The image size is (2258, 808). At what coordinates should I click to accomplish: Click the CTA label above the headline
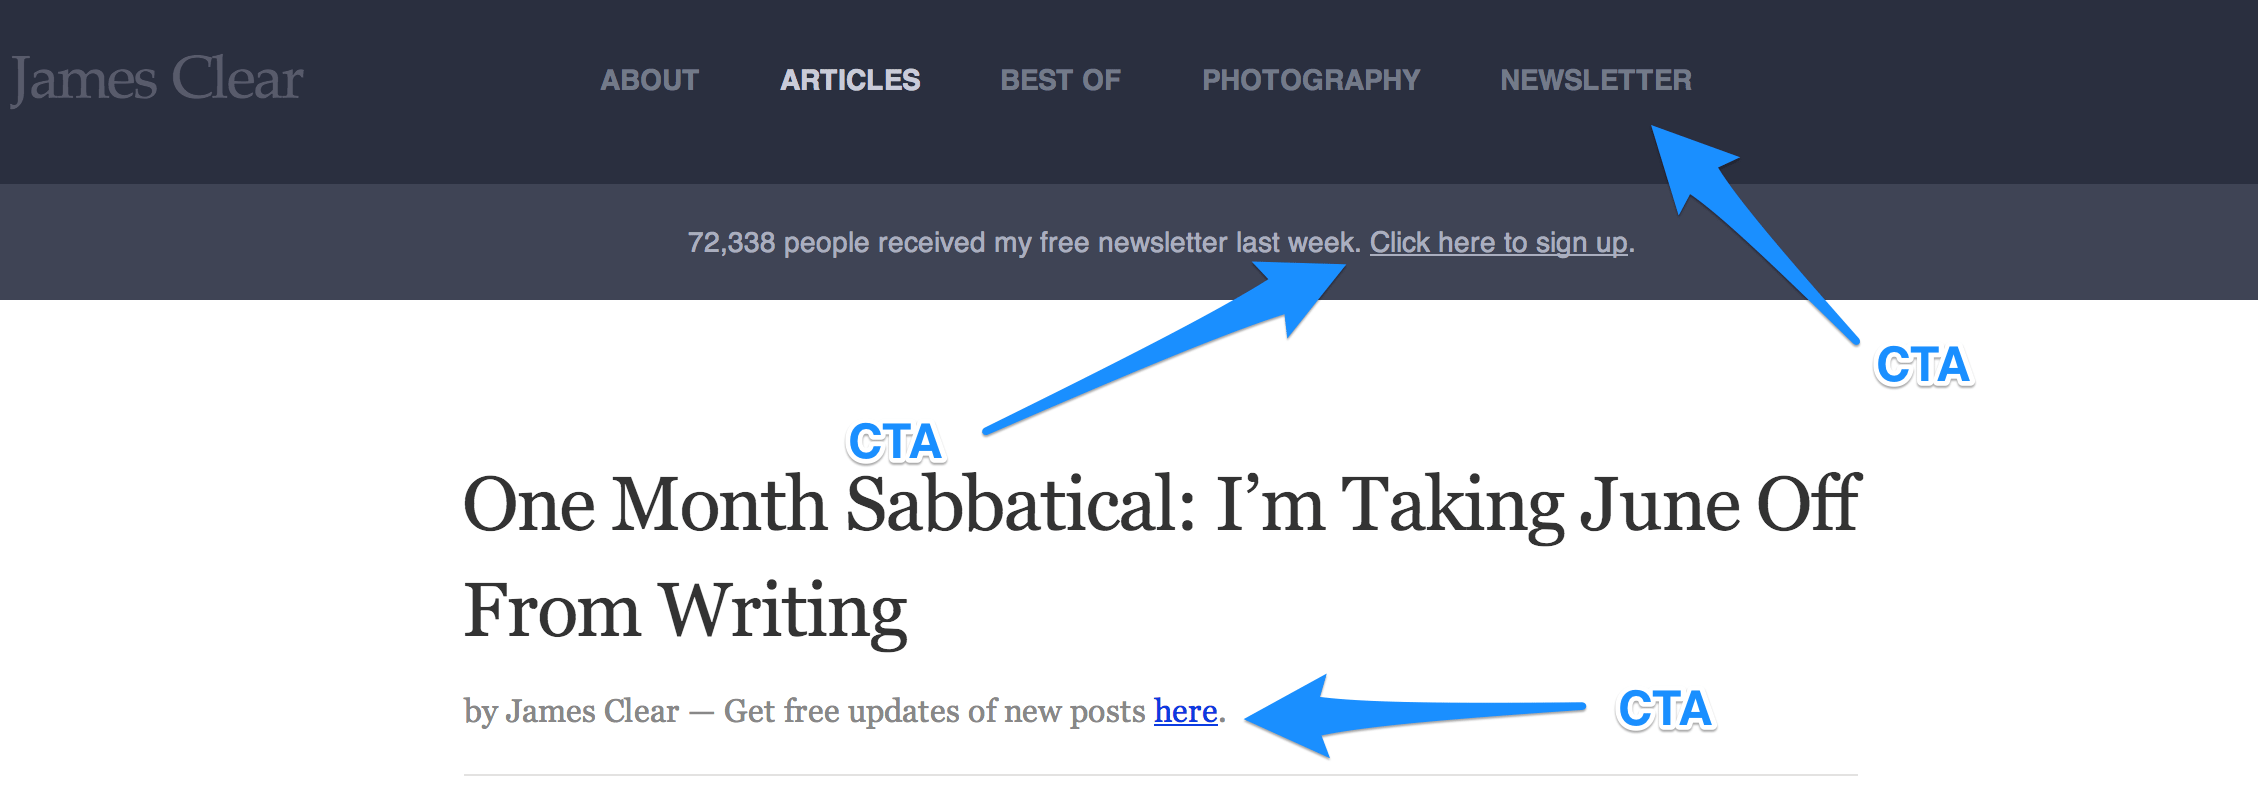[x=895, y=442]
